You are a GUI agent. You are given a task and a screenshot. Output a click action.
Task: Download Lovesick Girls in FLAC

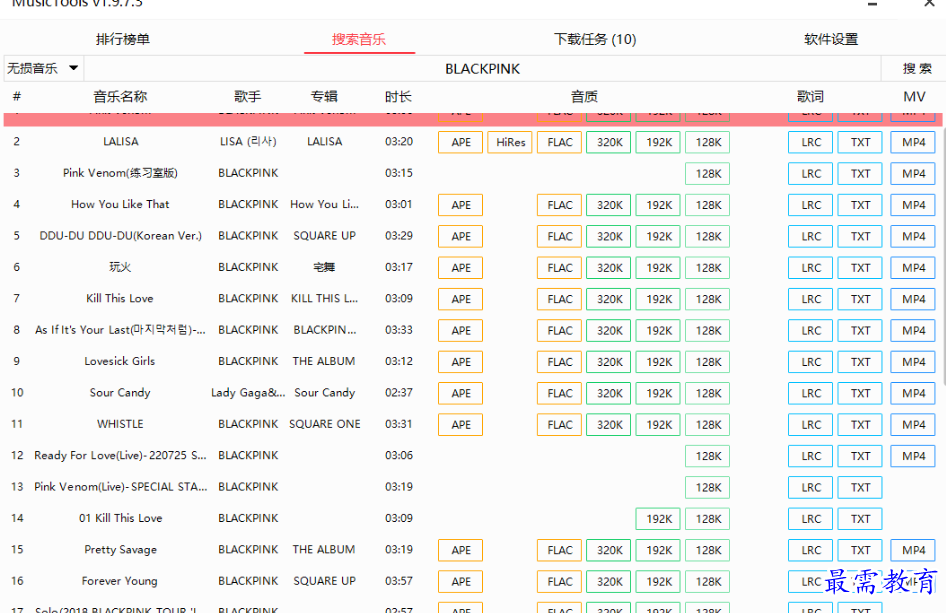tap(559, 362)
